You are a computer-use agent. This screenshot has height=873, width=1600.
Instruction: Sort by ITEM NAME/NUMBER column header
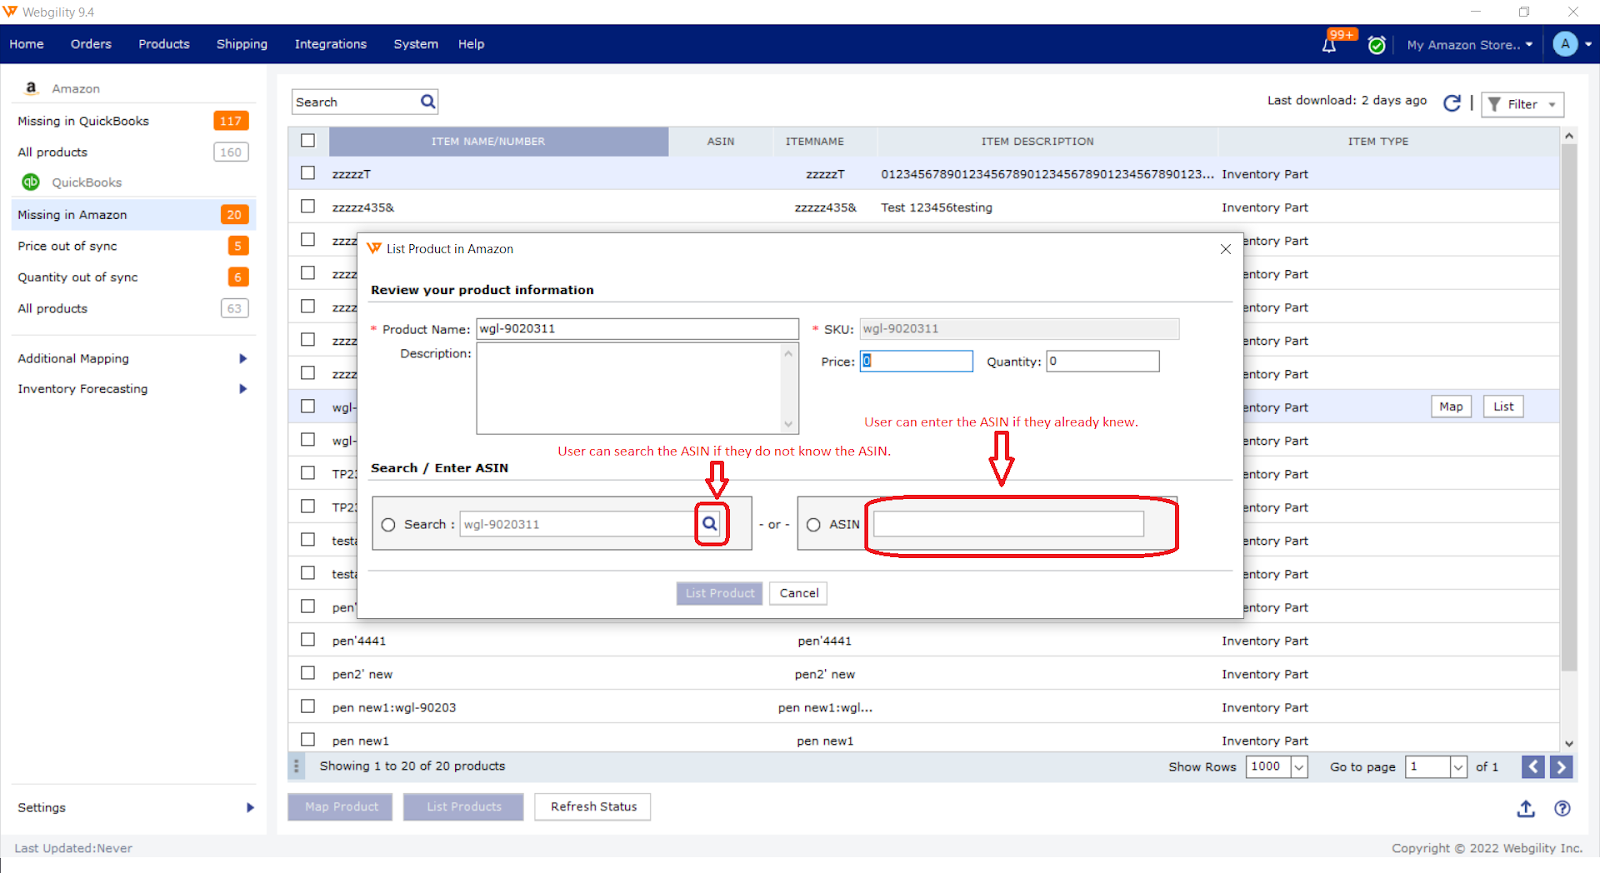(498, 141)
